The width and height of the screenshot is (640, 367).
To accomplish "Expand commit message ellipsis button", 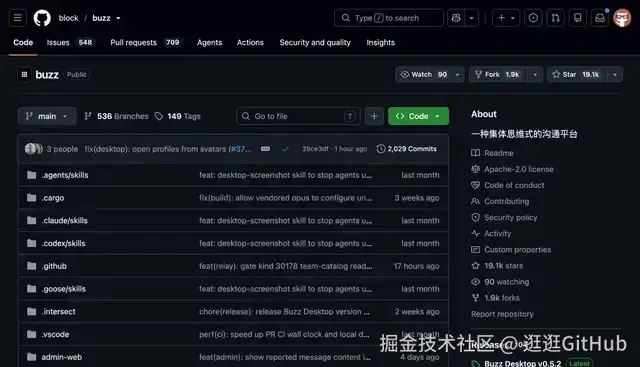I will tap(265, 149).
